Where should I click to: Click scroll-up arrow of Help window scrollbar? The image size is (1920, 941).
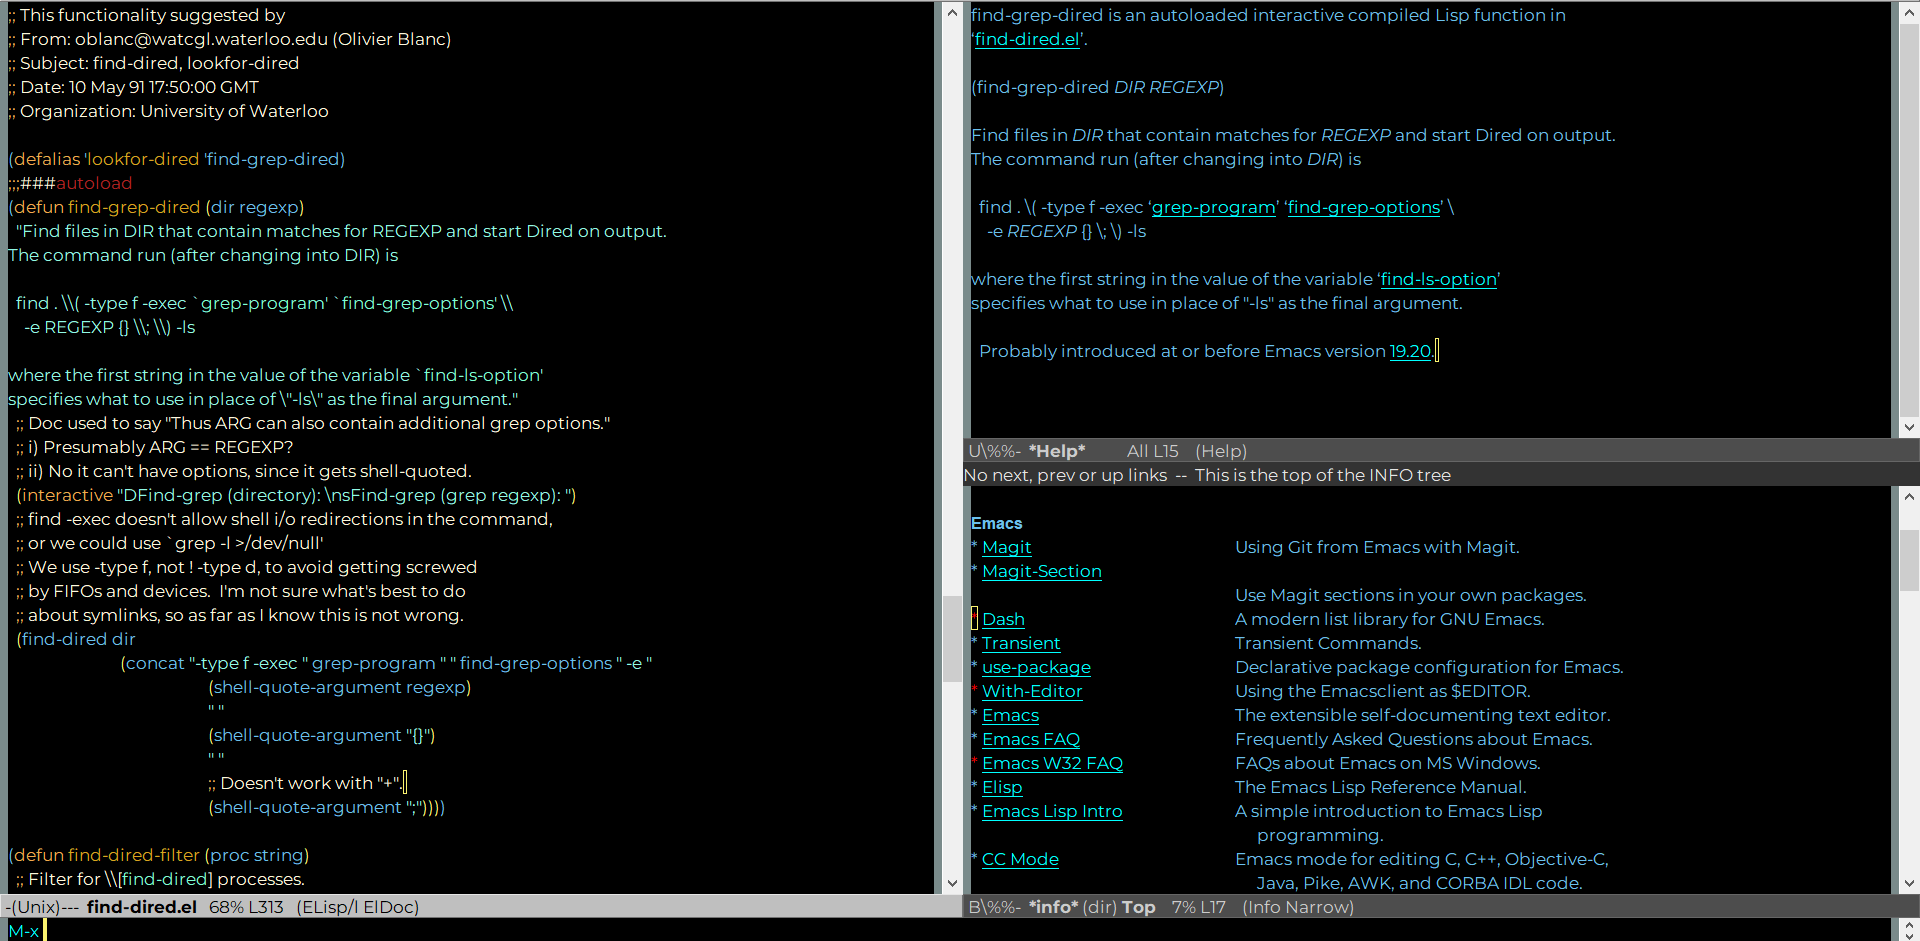tap(1909, 12)
